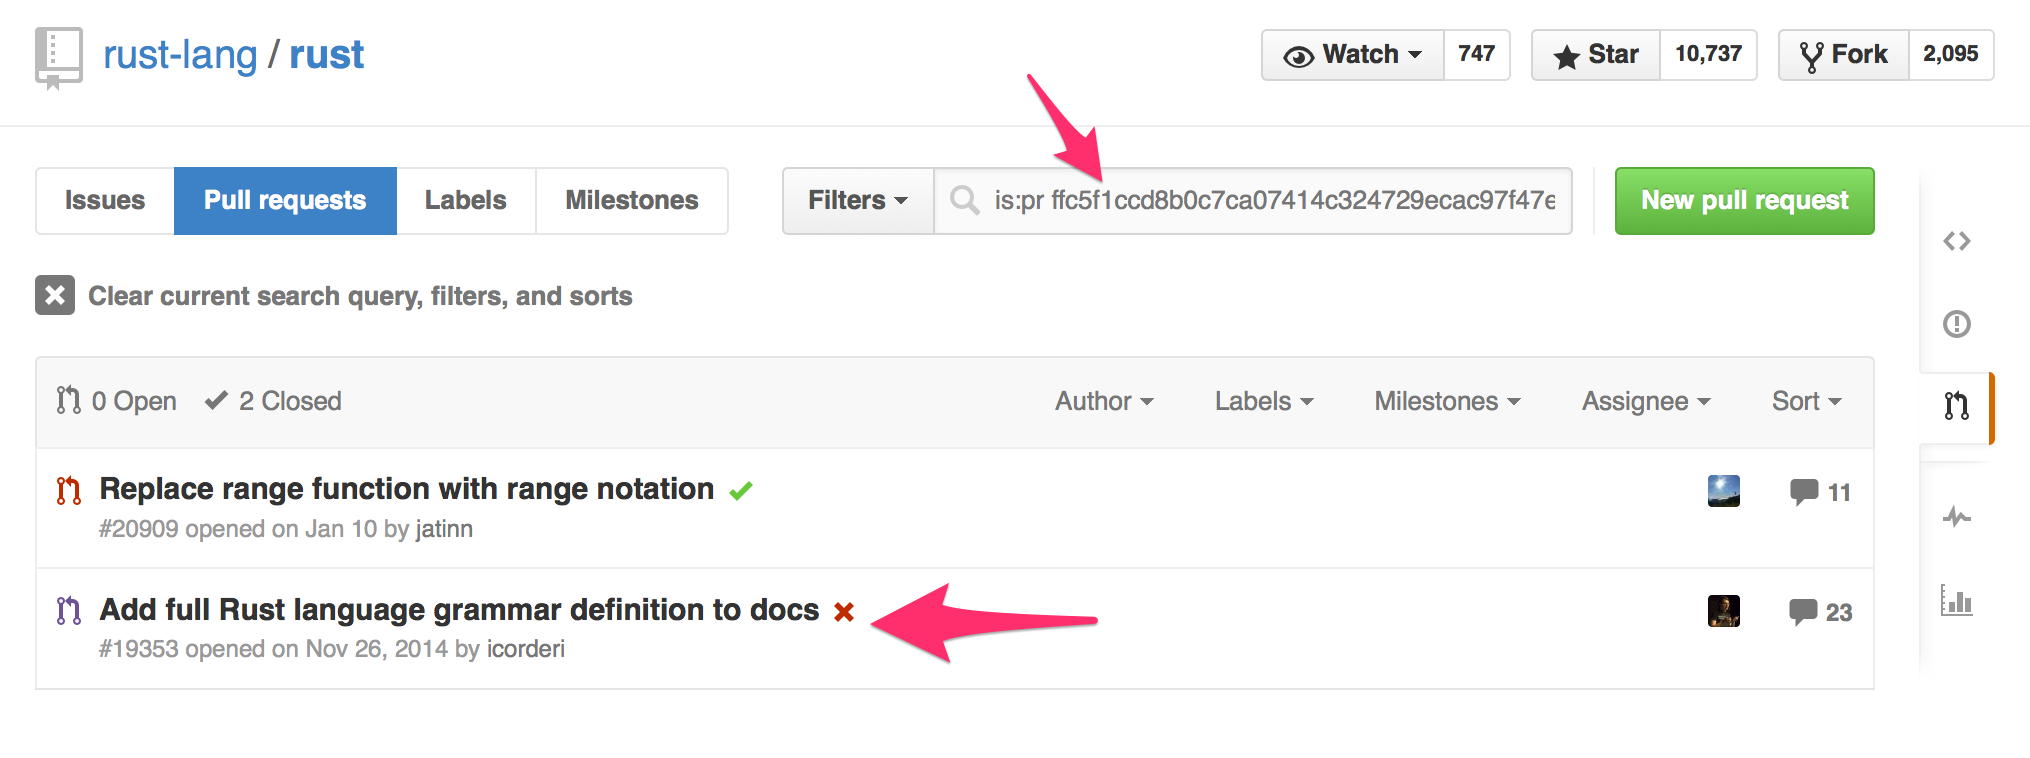View the Graphs bar chart icon in the sidebar
Viewport: 2030px width, 758px height.
pyautogui.click(x=1957, y=601)
